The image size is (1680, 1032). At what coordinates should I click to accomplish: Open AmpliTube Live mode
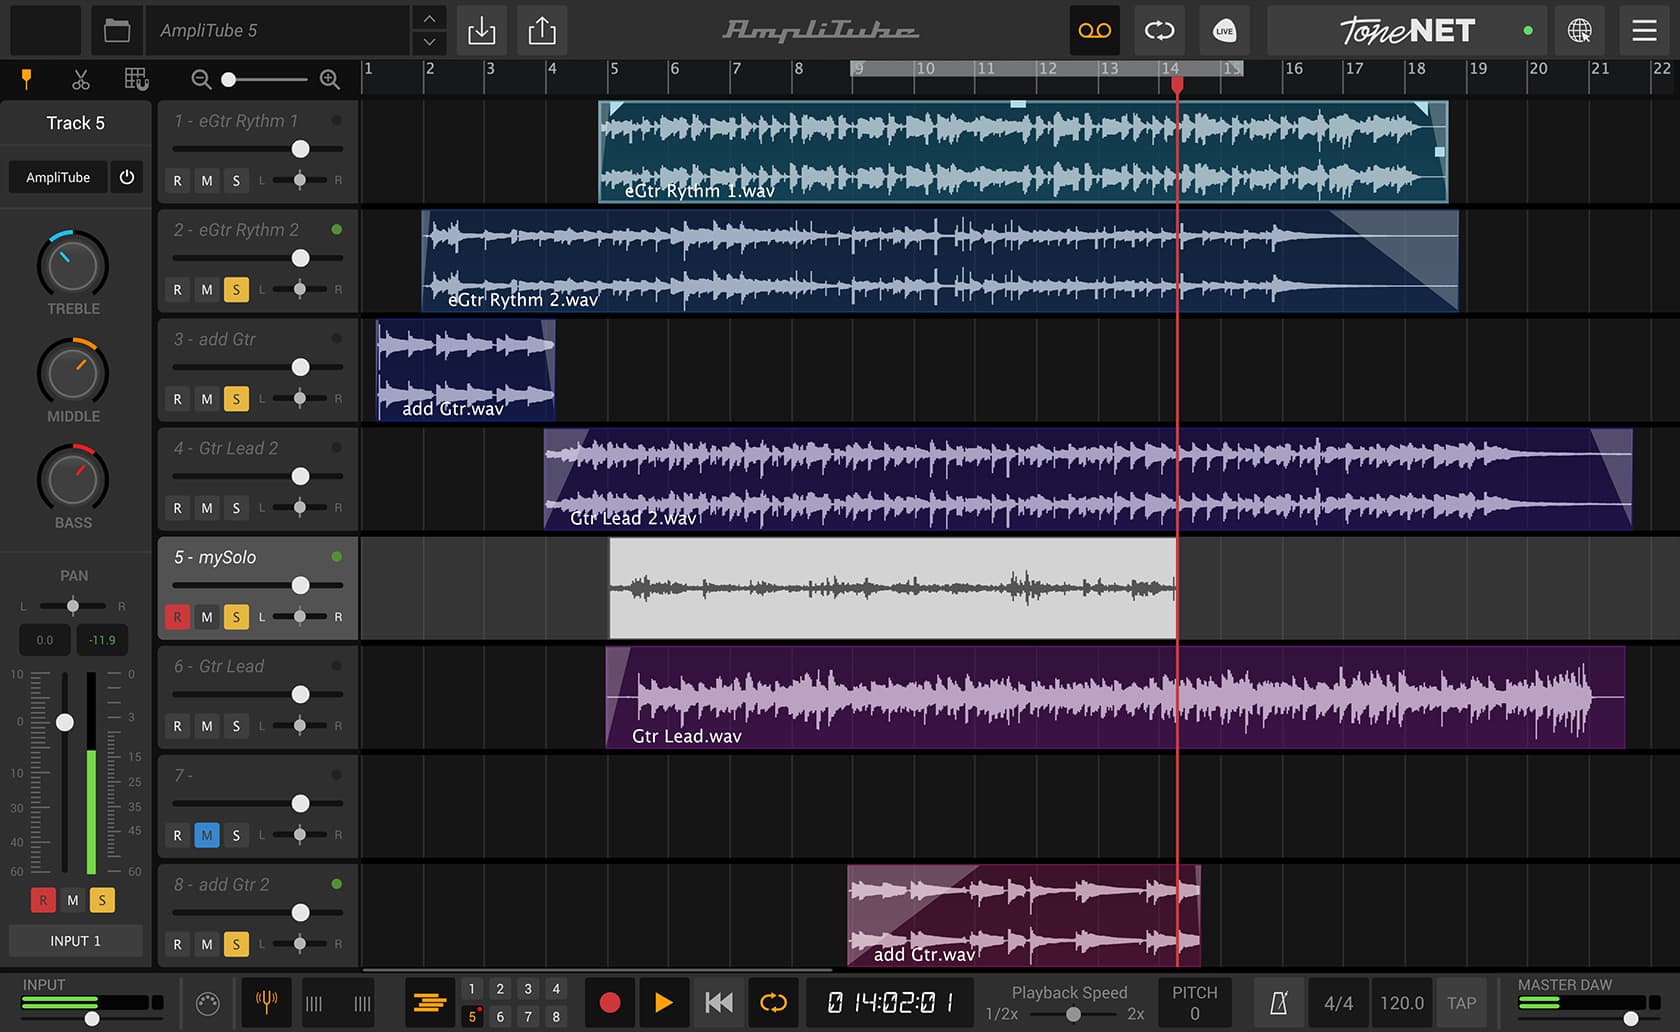click(1224, 31)
